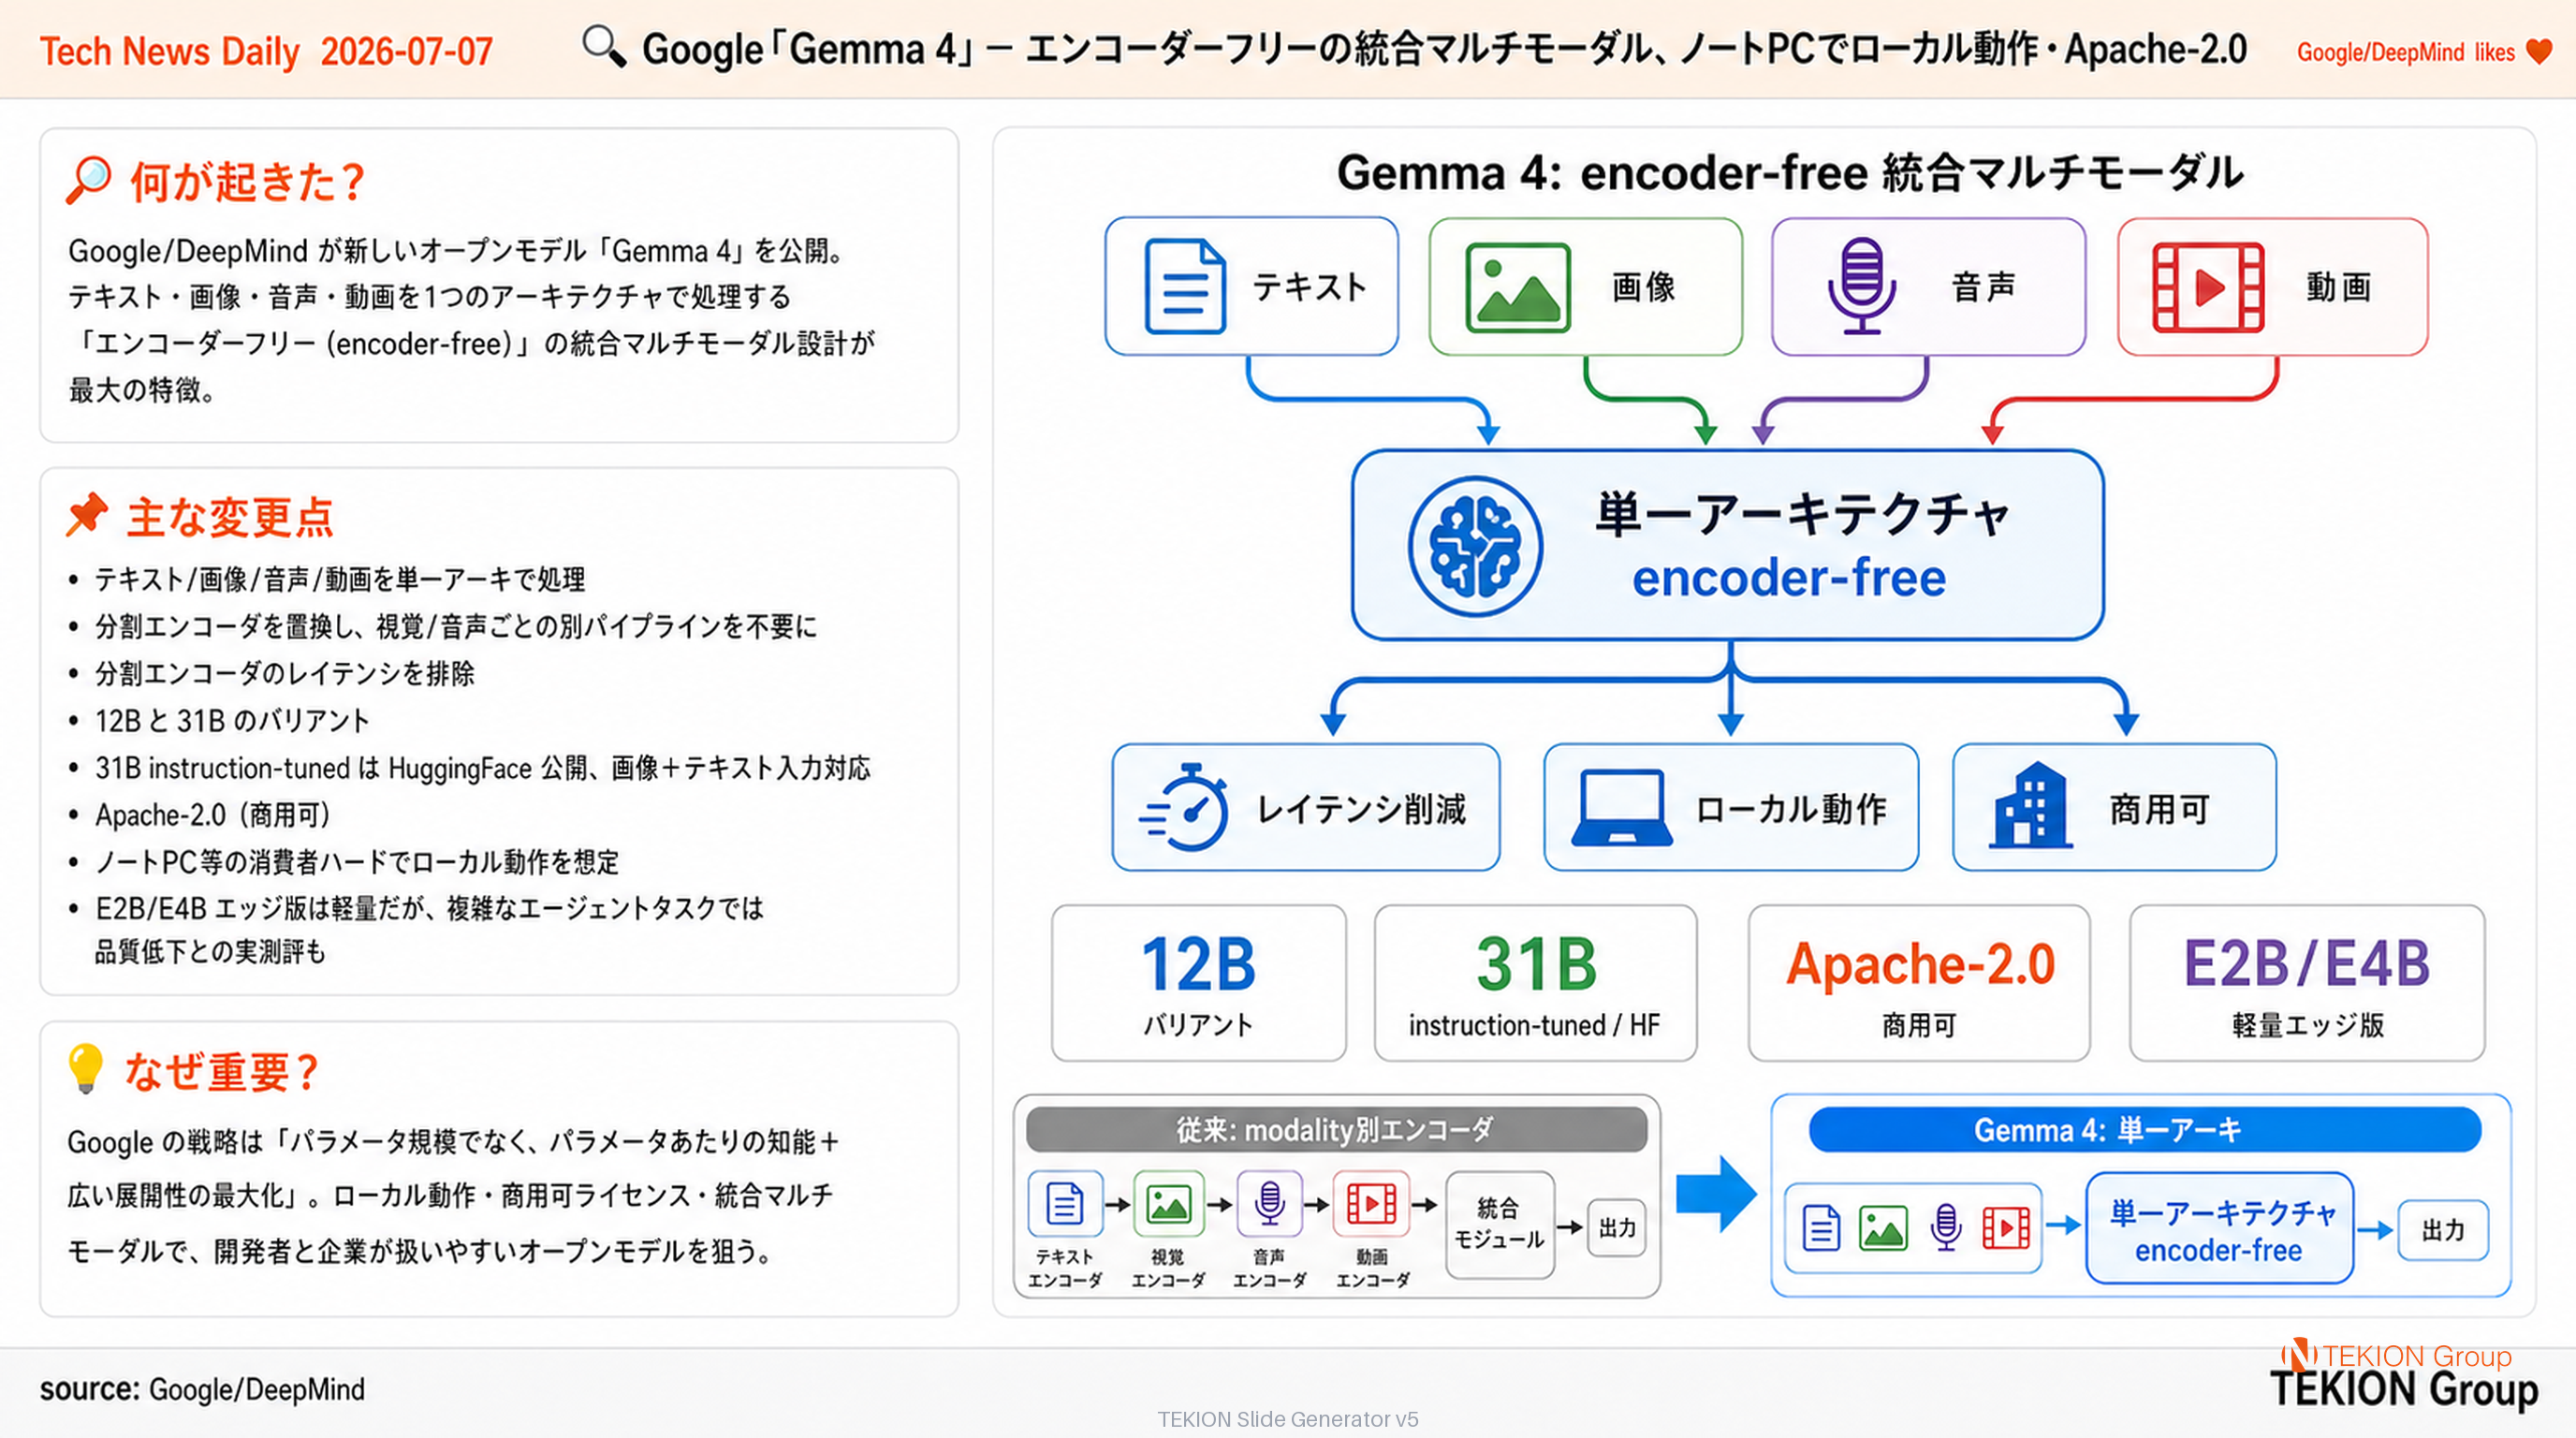Click the blue Gemma 4: 単一アーキ header bar
This screenshot has width=2576, height=1438.
(2145, 1129)
